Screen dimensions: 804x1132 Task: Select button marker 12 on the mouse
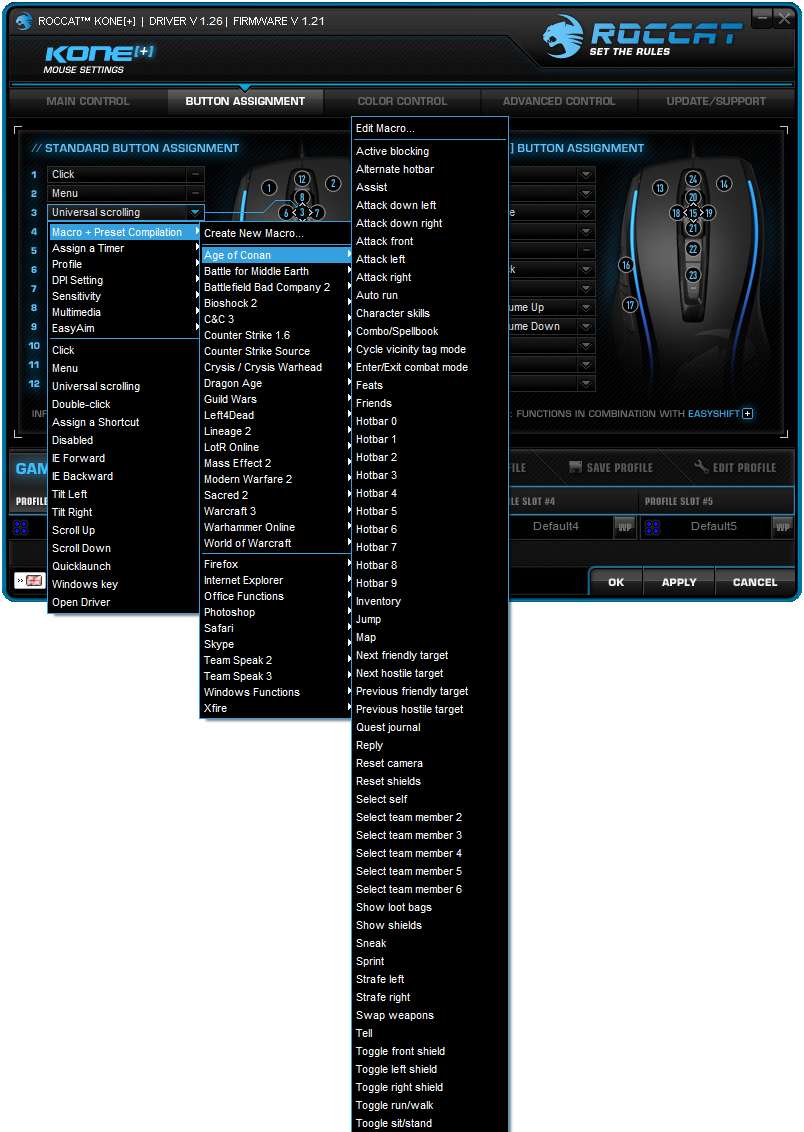pyautogui.click(x=302, y=179)
